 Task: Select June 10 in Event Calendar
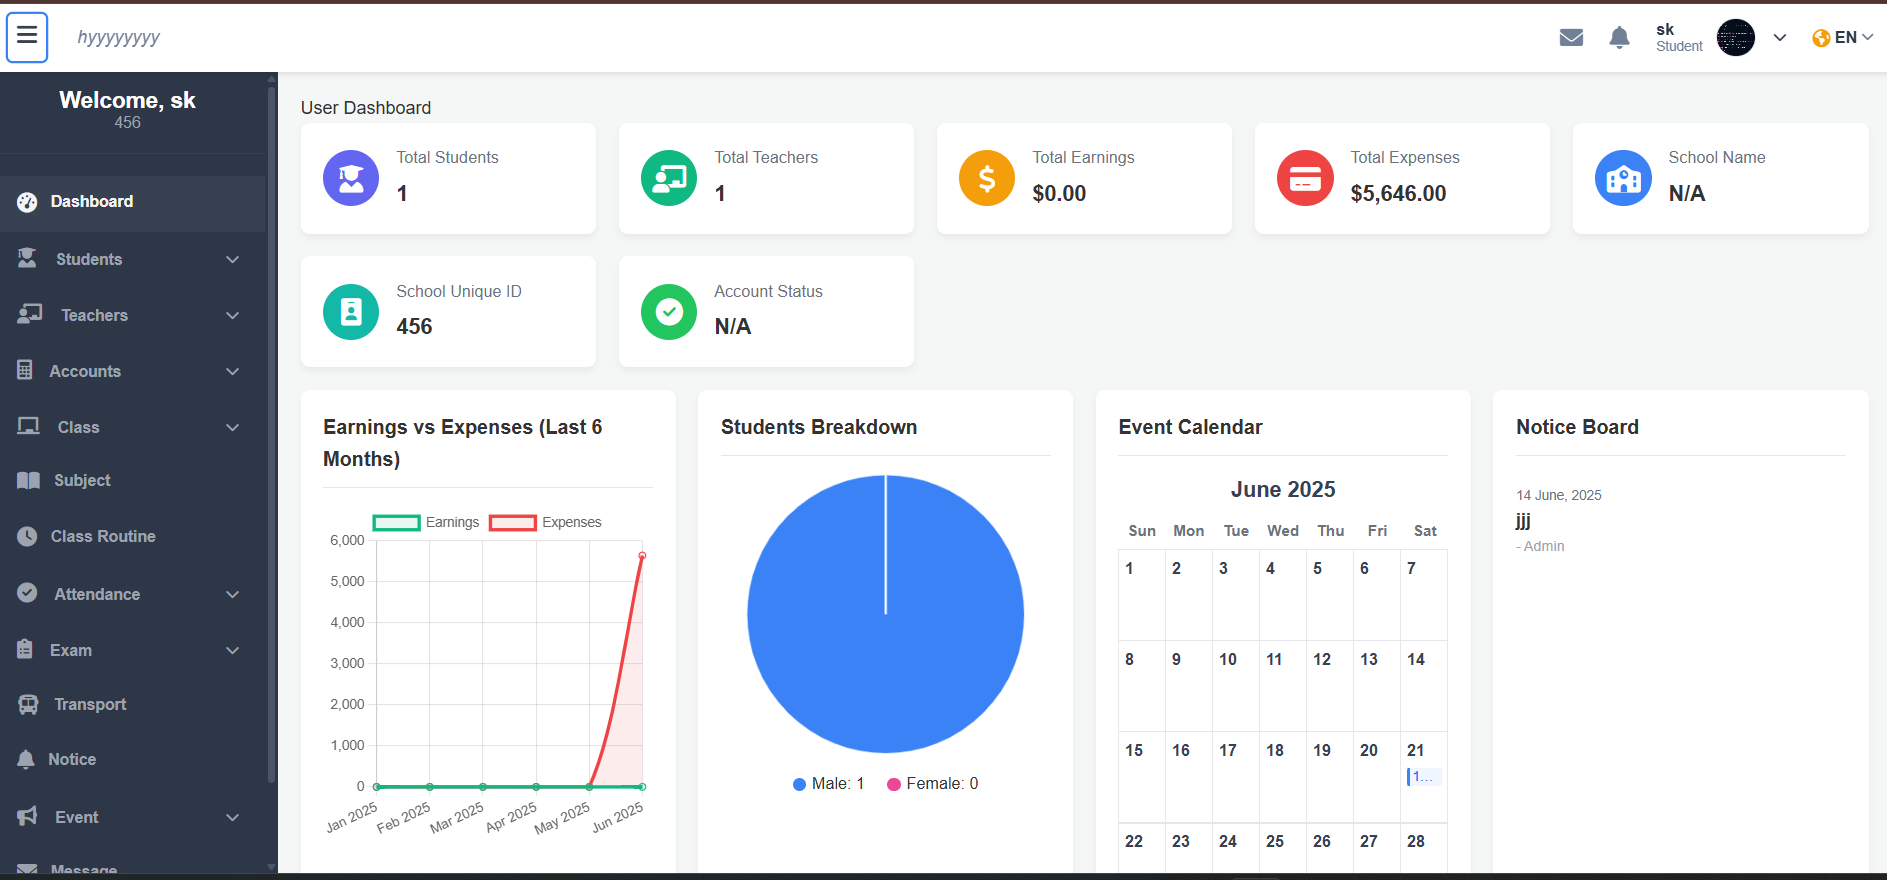1235,686
